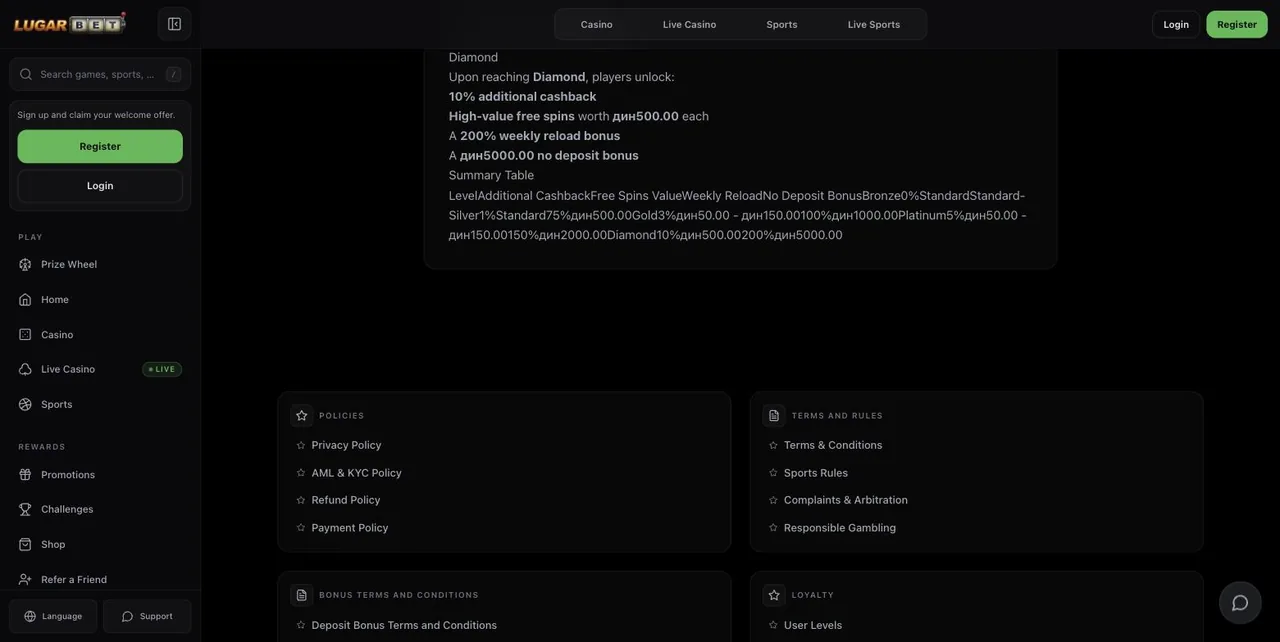
Task: Click the Live Casino spade icon
Action: 25,370
